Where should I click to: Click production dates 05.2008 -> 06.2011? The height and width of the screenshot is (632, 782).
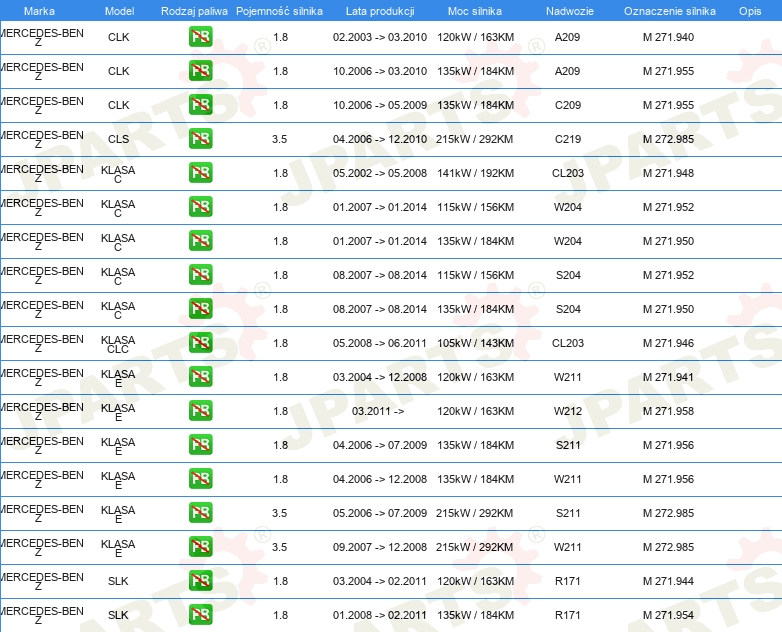coord(380,343)
